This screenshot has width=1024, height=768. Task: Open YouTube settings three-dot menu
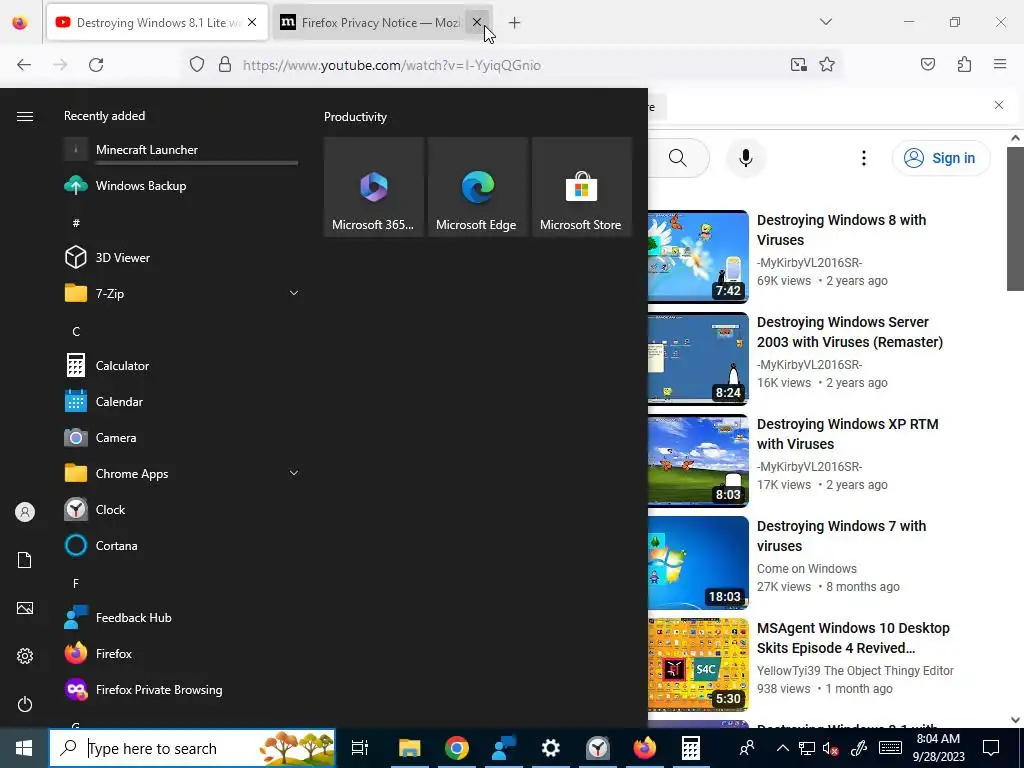click(863, 158)
